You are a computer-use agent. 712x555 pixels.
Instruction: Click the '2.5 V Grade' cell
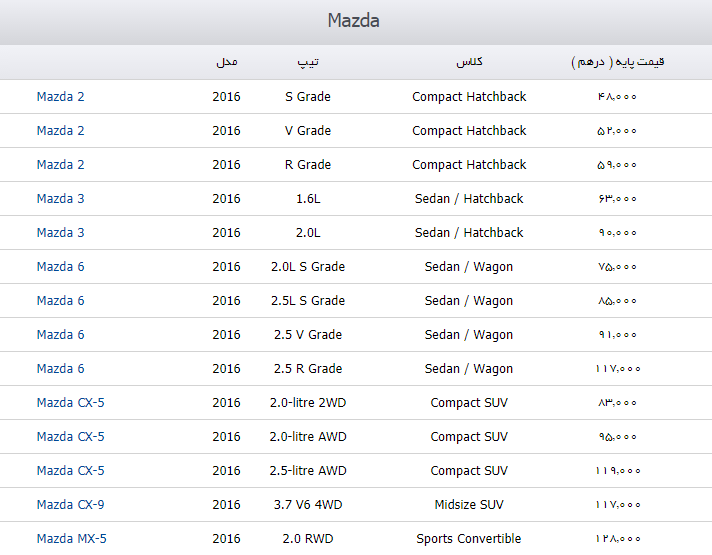click(x=308, y=335)
